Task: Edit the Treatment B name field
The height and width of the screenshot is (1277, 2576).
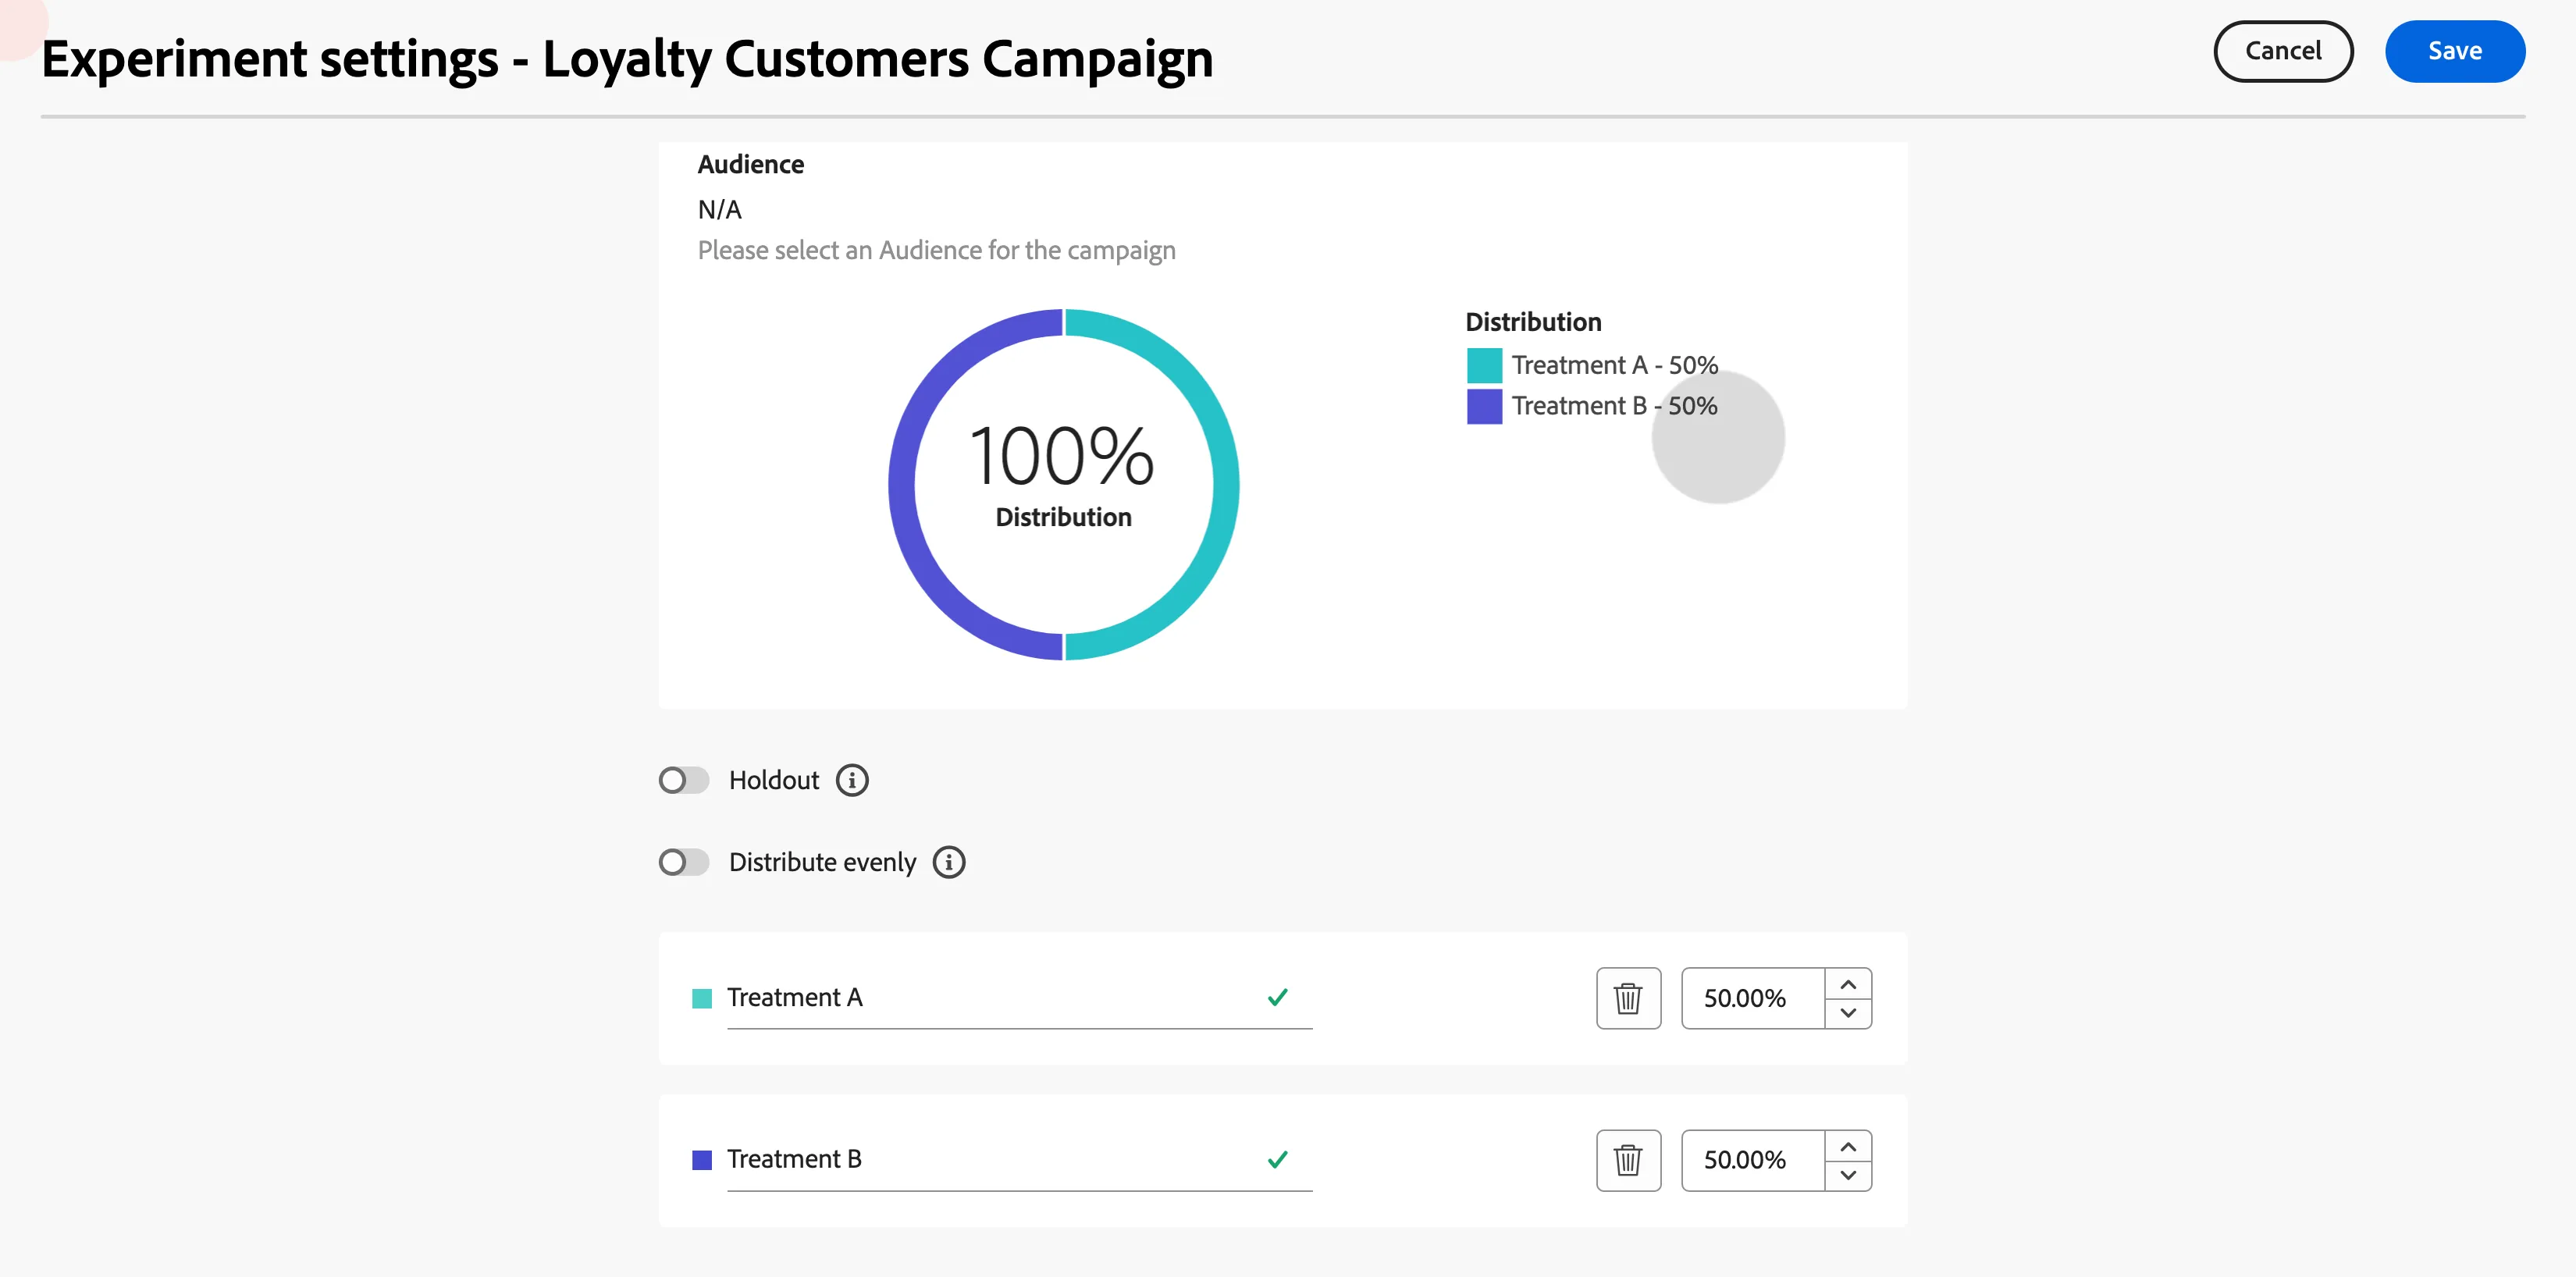Action: [1019, 1160]
